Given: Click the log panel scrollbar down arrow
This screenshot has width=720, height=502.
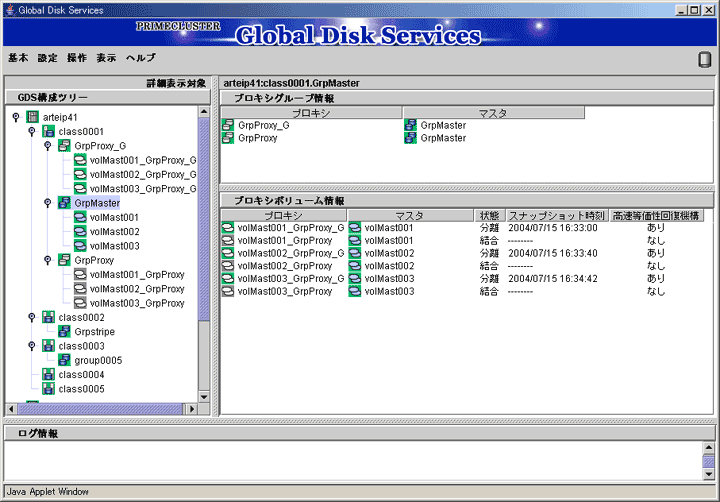Looking at the screenshot, I should pyautogui.click(x=709, y=474).
